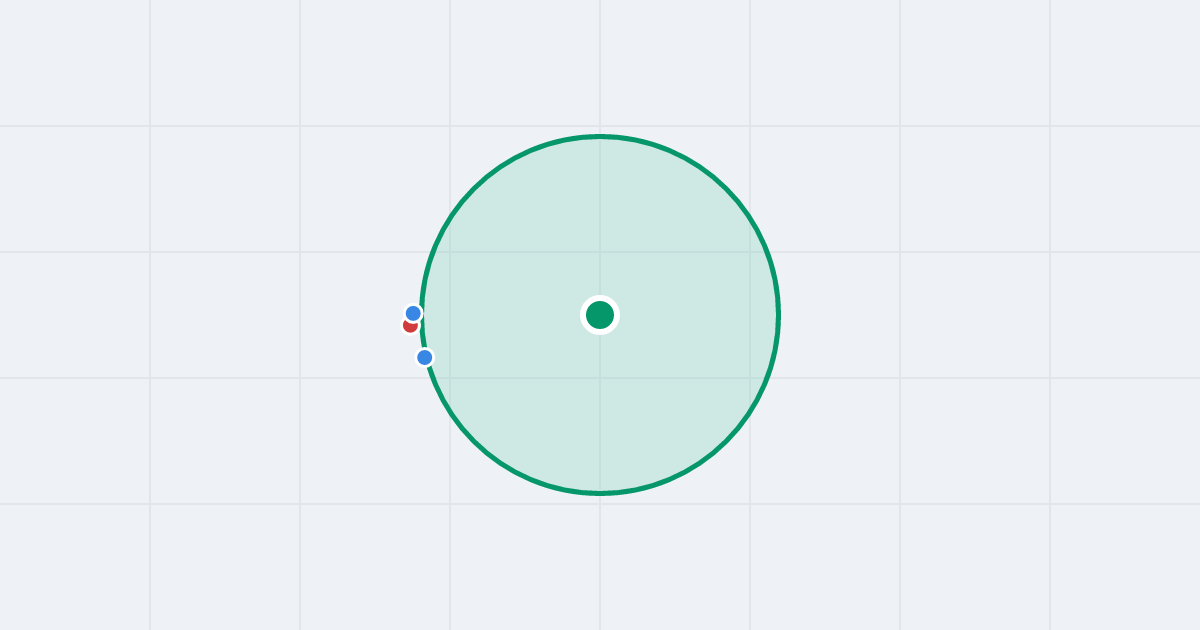This screenshot has width=1200, height=630.
Task: Select the lower blue point on circle edge
Action: pyautogui.click(x=425, y=357)
